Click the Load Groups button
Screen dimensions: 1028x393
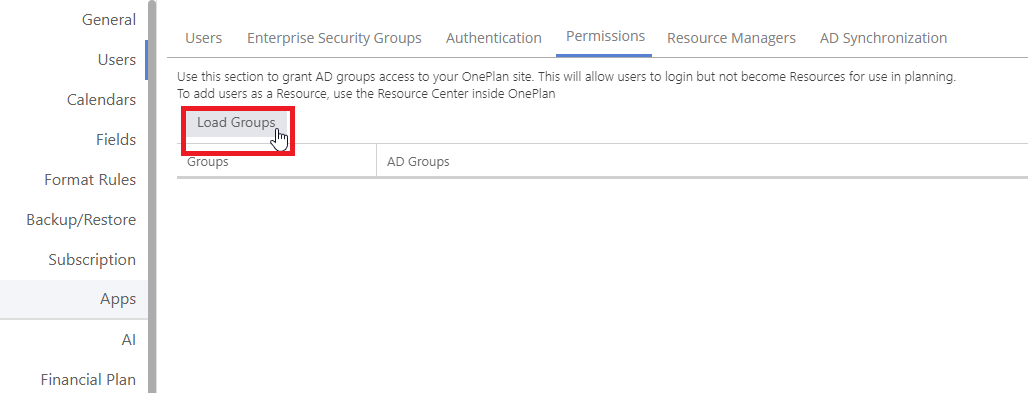237,123
